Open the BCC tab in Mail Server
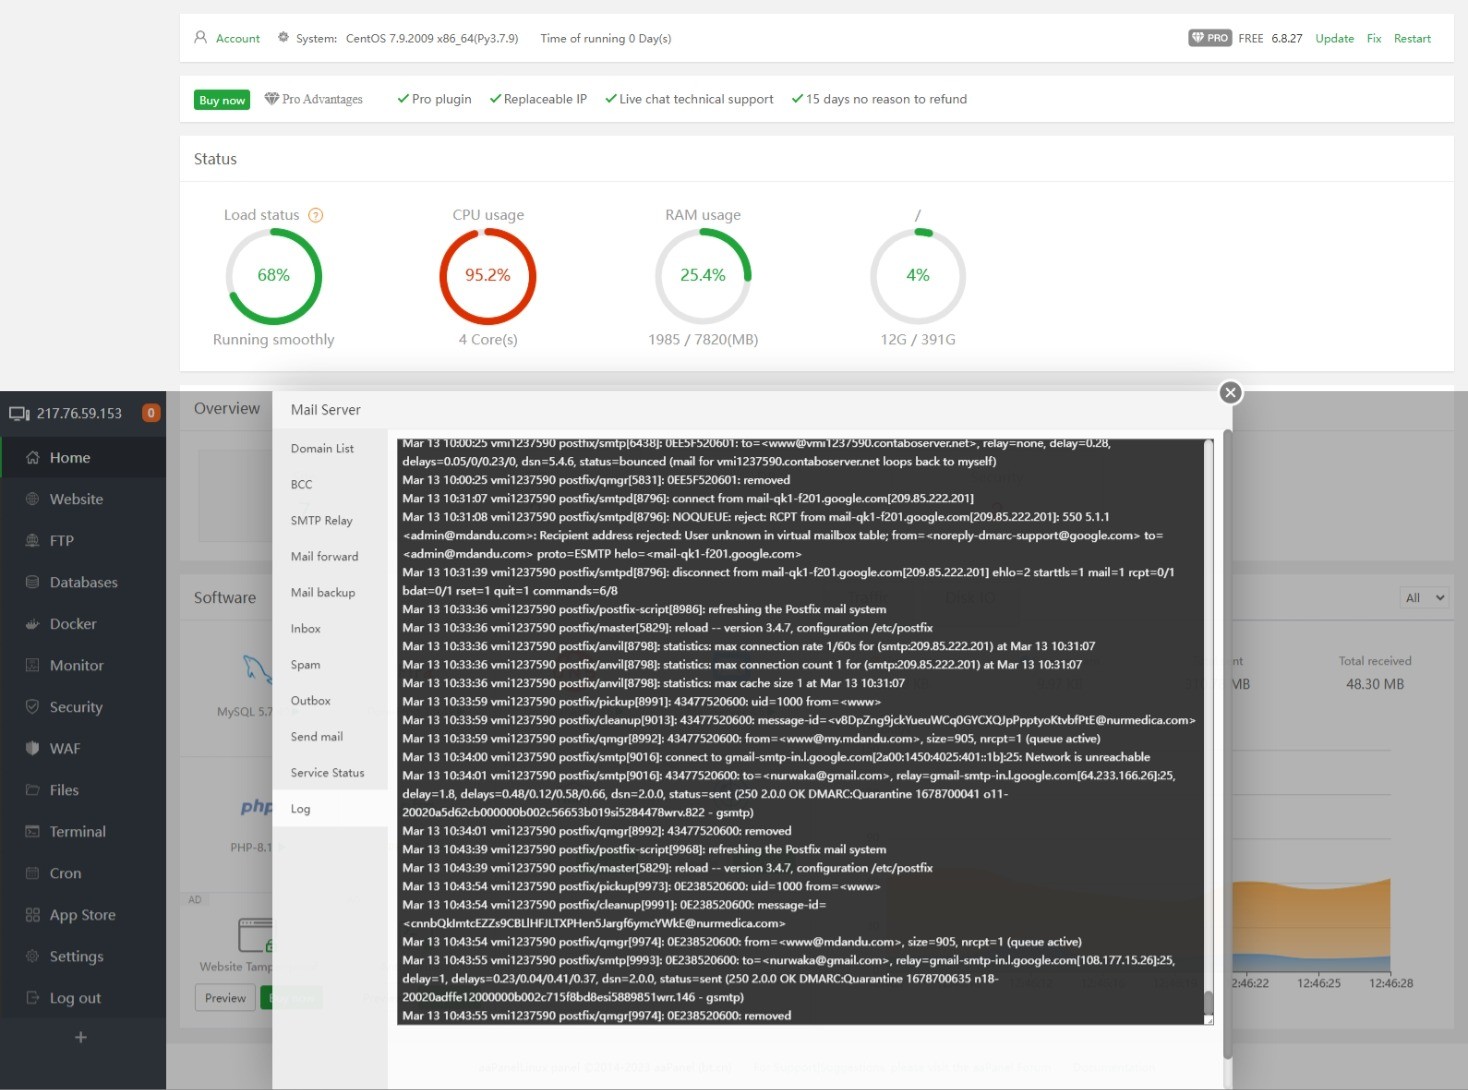 tap(302, 485)
